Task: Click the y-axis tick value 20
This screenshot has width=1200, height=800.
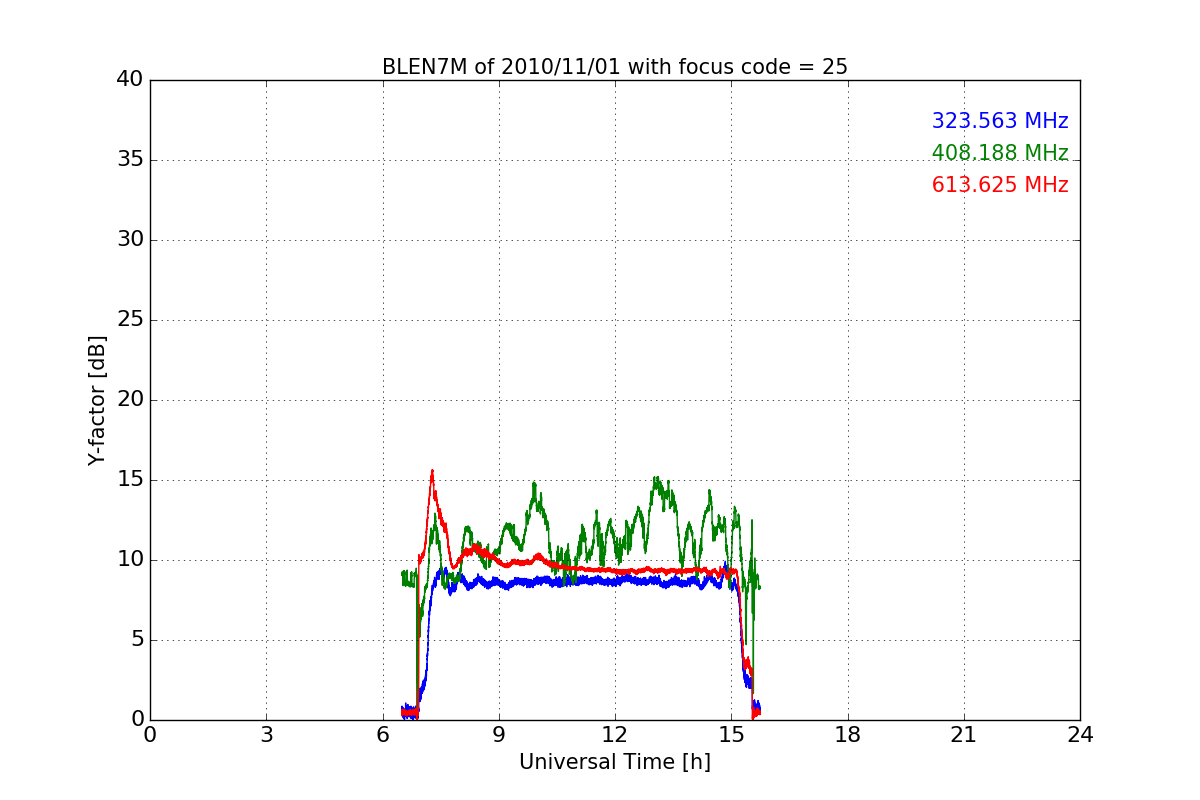Action: pos(129,400)
